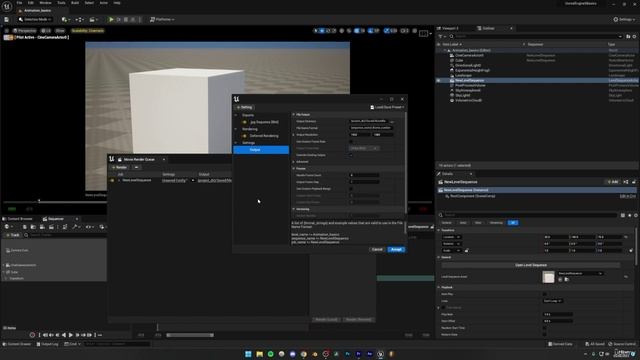
Task: Toggle the NewLevelSequence job enabled switch
Action: click(112, 180)
